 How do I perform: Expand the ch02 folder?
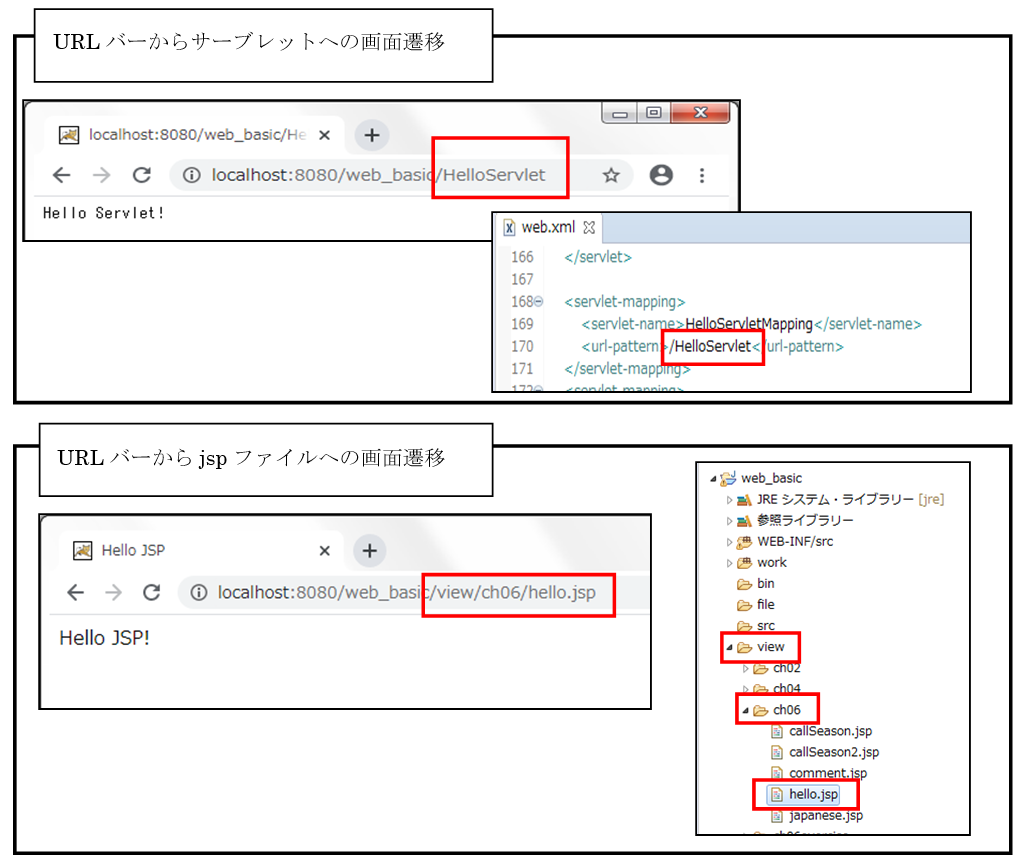pos(745,668)
